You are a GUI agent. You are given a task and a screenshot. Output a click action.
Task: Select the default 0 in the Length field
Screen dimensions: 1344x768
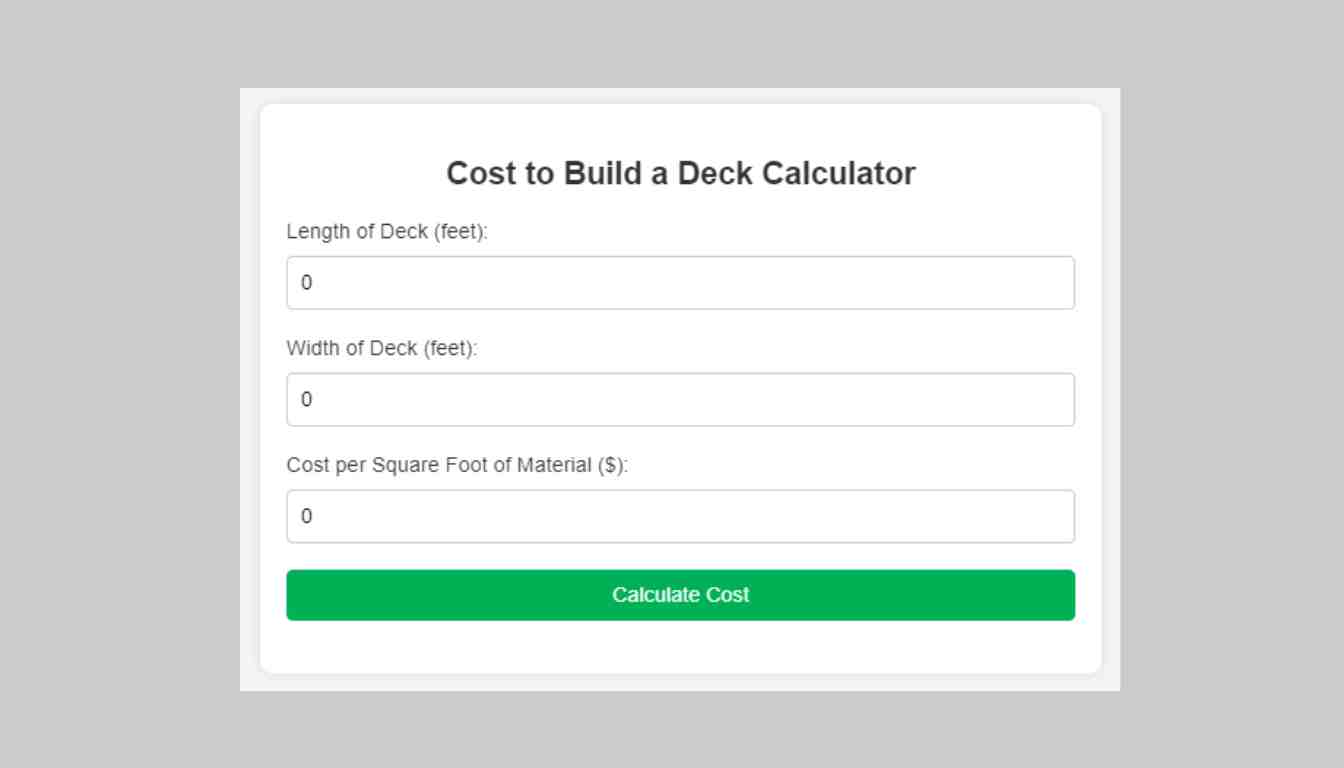pos(307,282)
